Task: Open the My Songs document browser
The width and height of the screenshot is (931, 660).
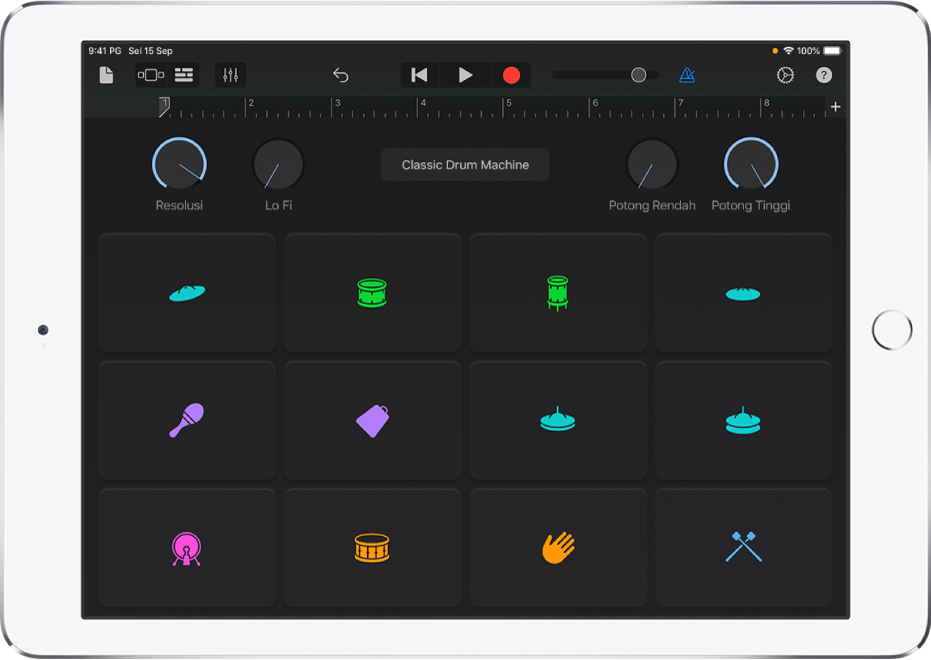Action: point(106,75)
